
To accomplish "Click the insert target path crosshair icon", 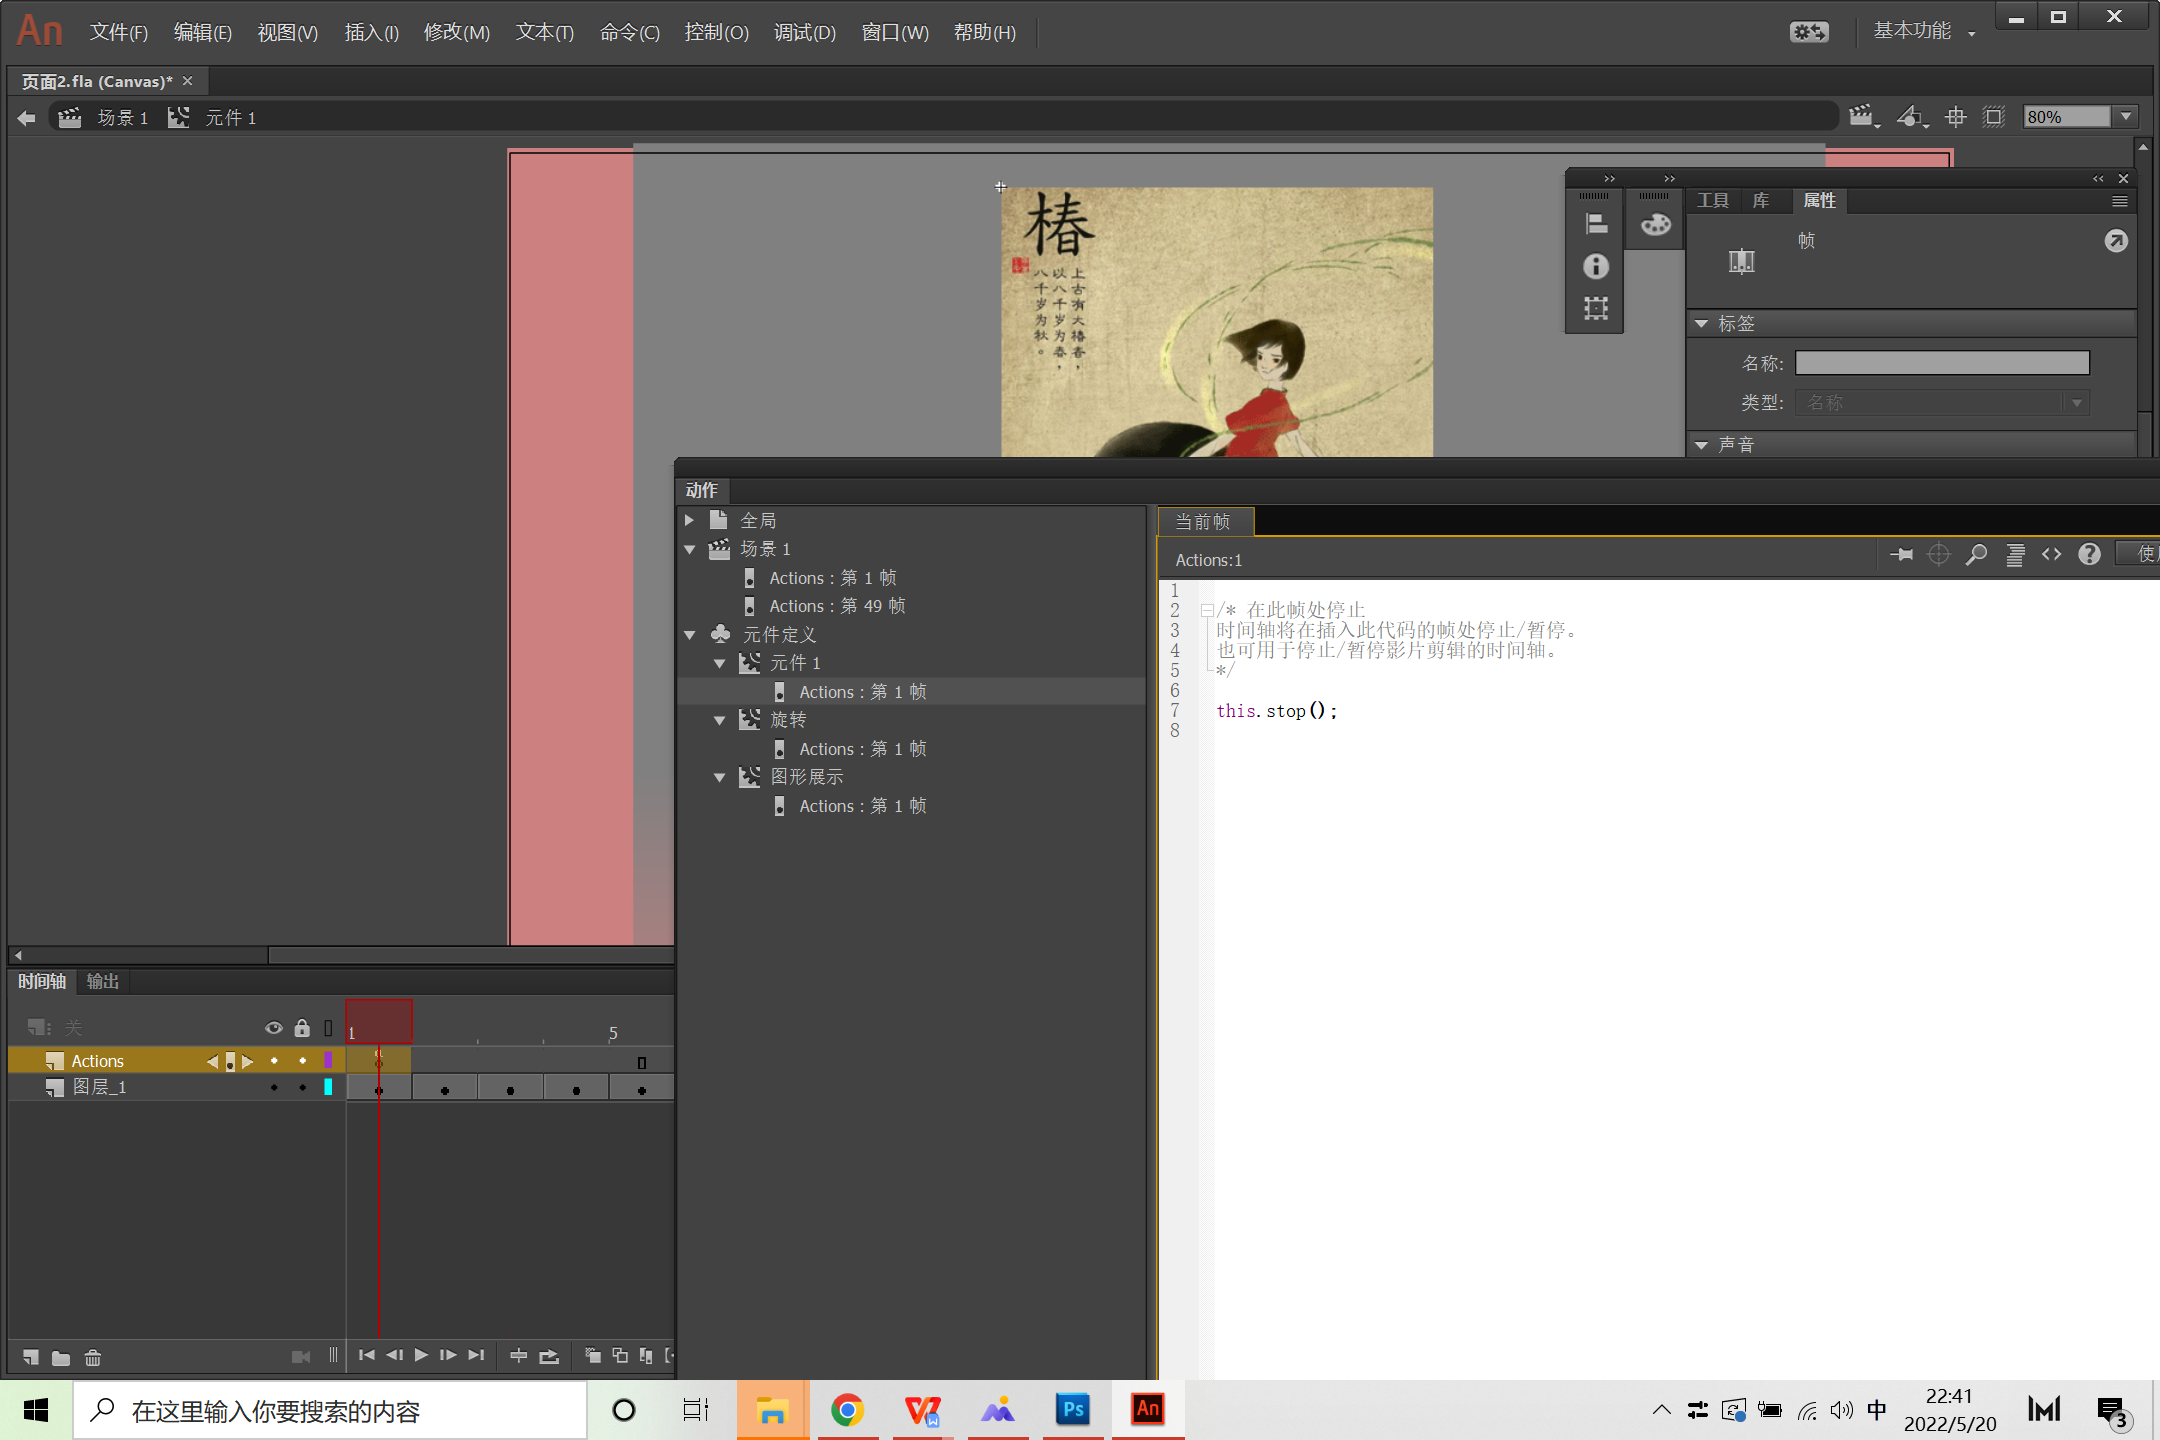I will [x=1938, y=555].
